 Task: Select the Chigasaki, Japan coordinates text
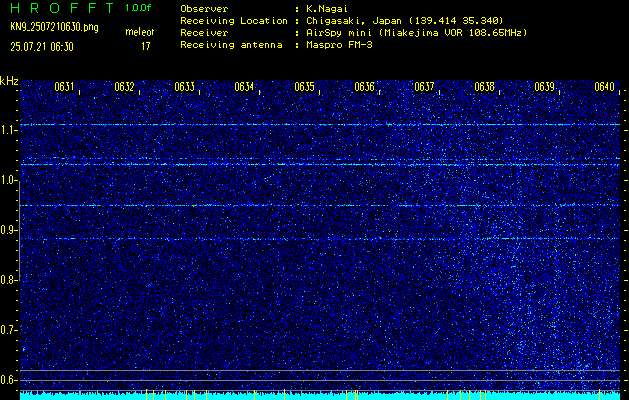[x=405, y=20]
